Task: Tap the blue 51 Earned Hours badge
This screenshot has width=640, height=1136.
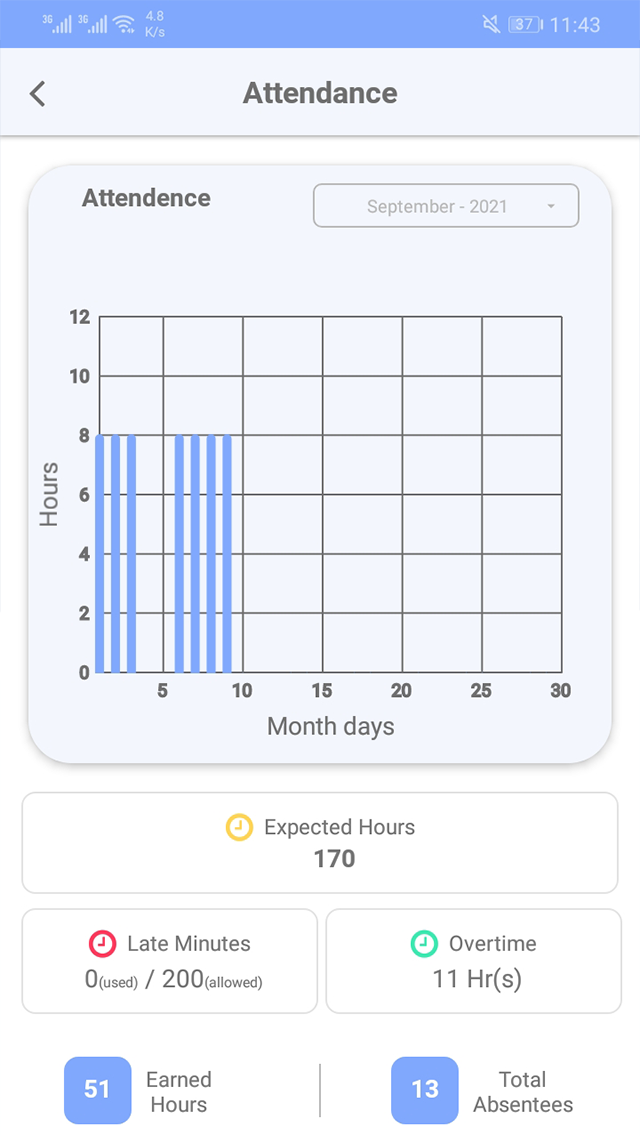Action: [x=97, y=1090]
